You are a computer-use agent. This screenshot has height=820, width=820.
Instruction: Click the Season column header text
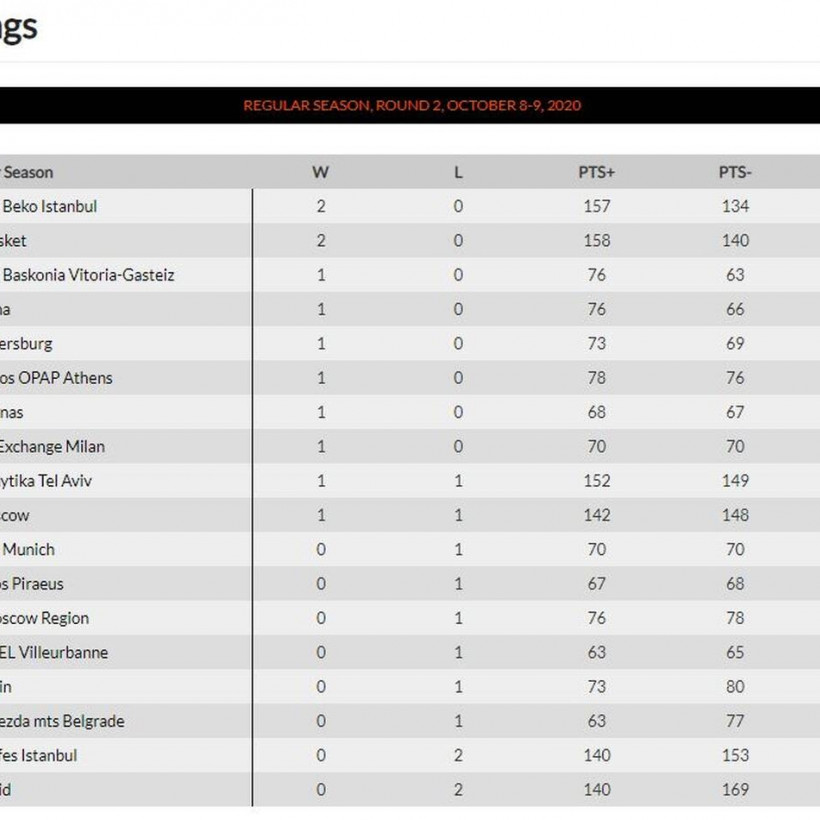point(28,172)
